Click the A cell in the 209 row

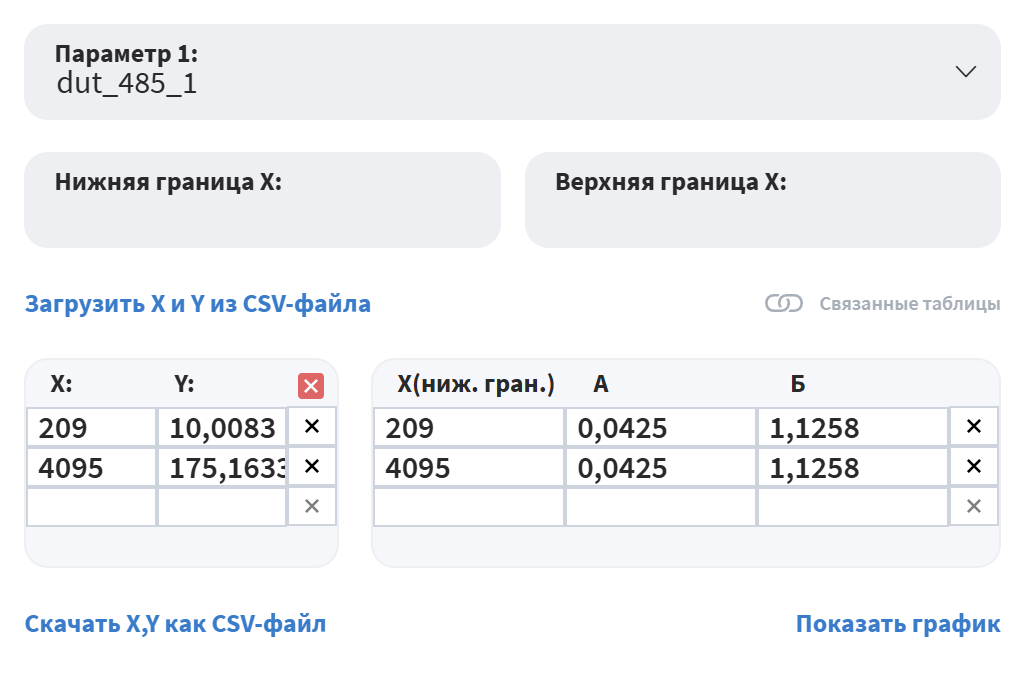(660, 428)
